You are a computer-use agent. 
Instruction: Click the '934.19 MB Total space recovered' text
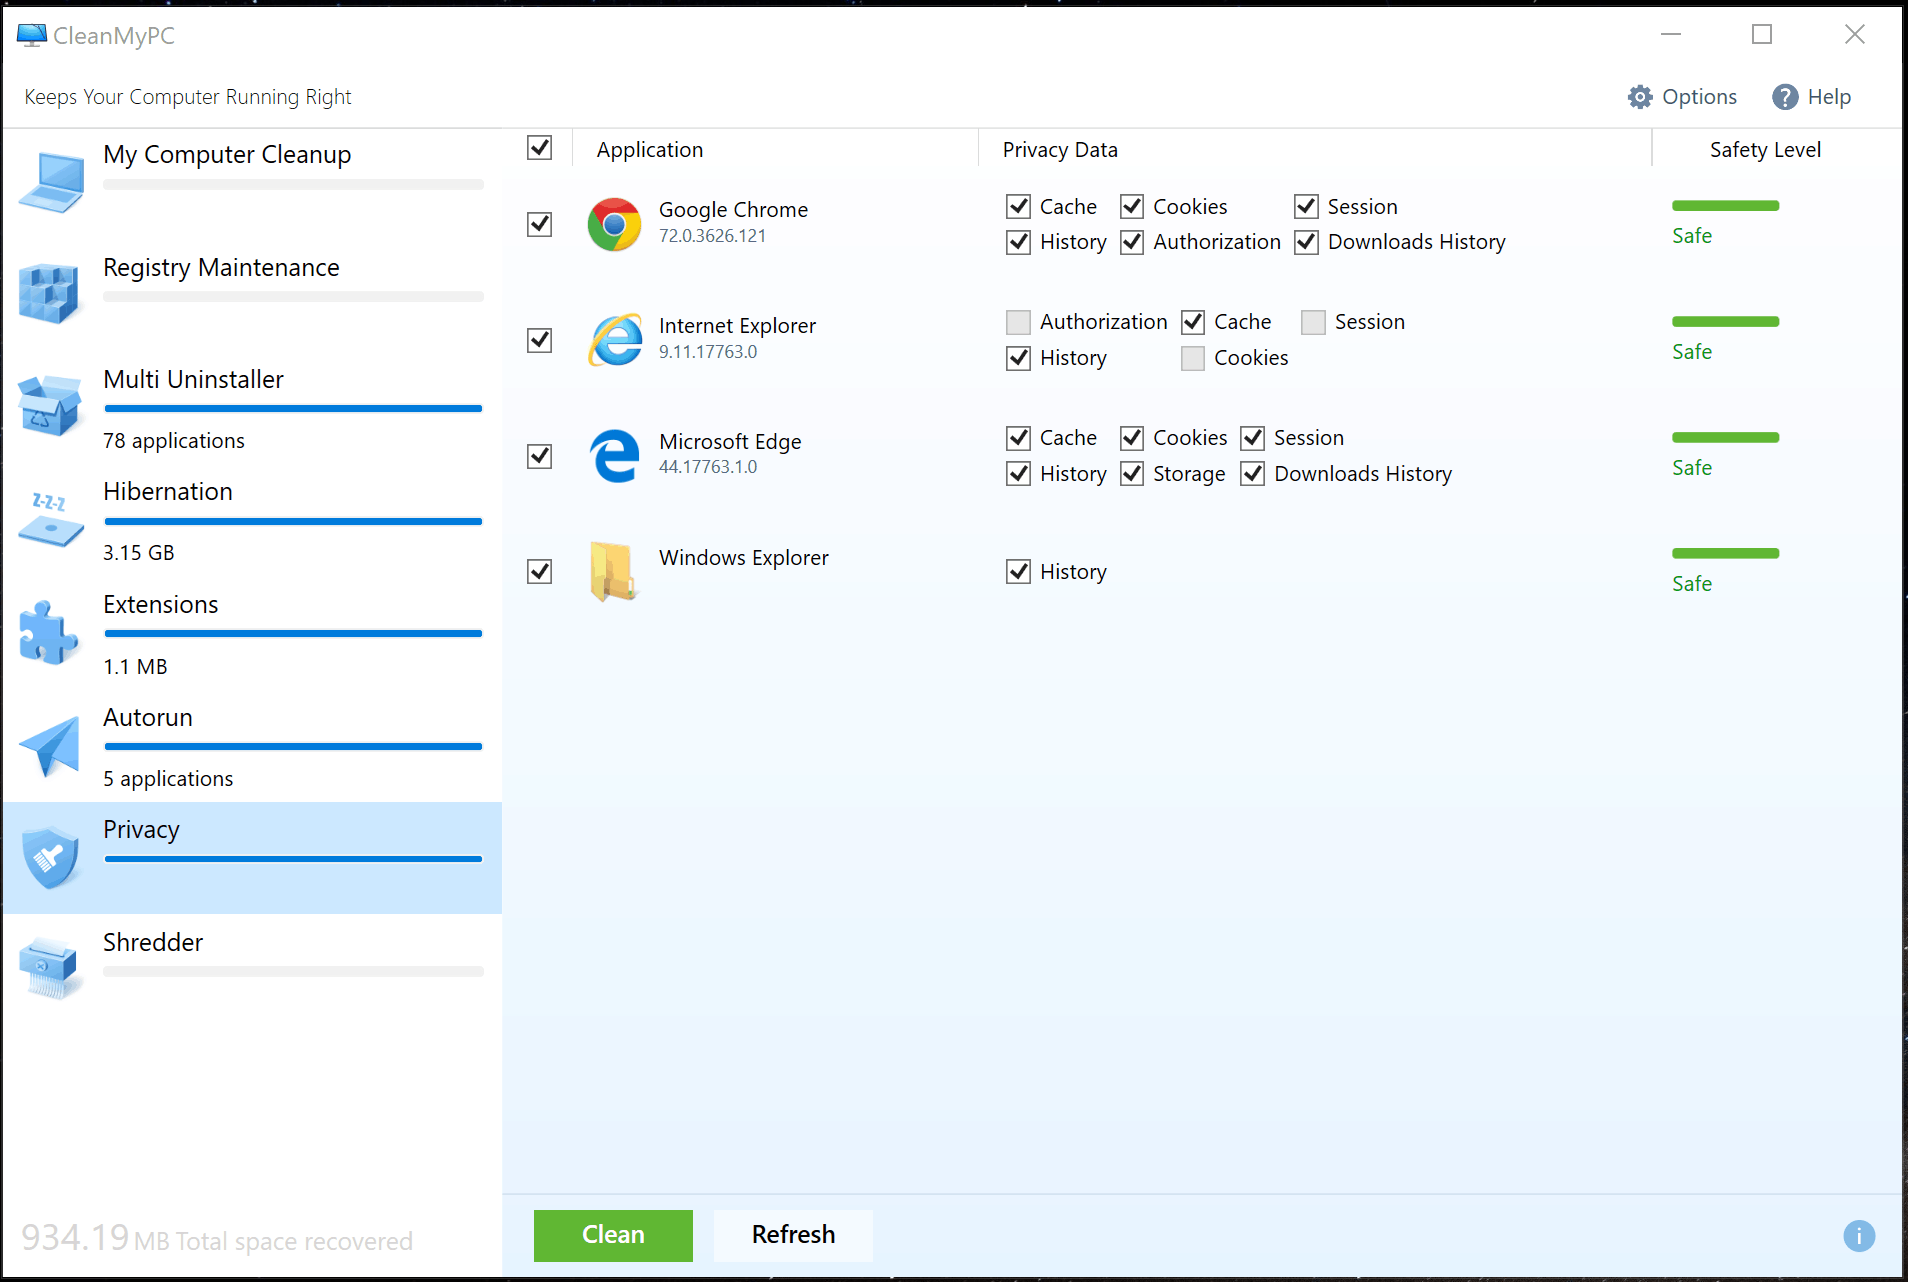(x=217, y=1239)
